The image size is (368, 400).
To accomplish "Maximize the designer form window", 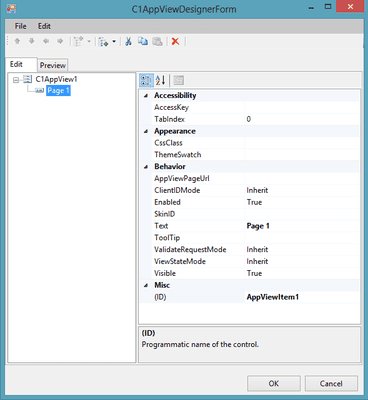I will tap(328, 7).
